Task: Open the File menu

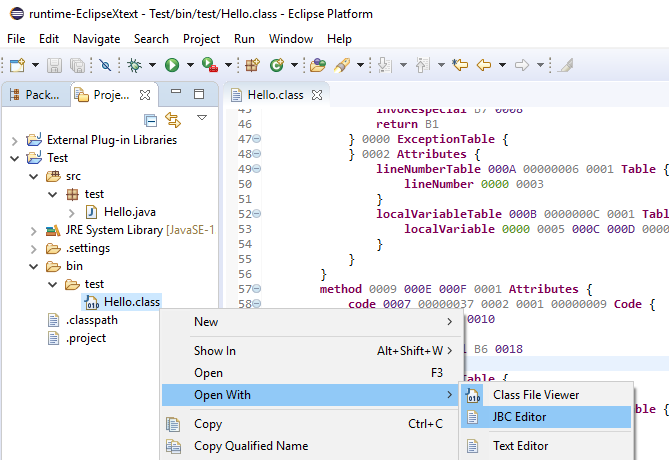Action: pyautogui.click(x=16, y=39)
